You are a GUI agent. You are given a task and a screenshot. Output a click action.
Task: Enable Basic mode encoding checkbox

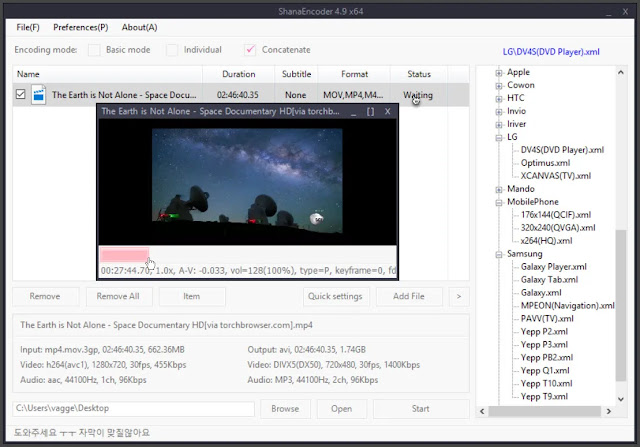tap(94, 50)
